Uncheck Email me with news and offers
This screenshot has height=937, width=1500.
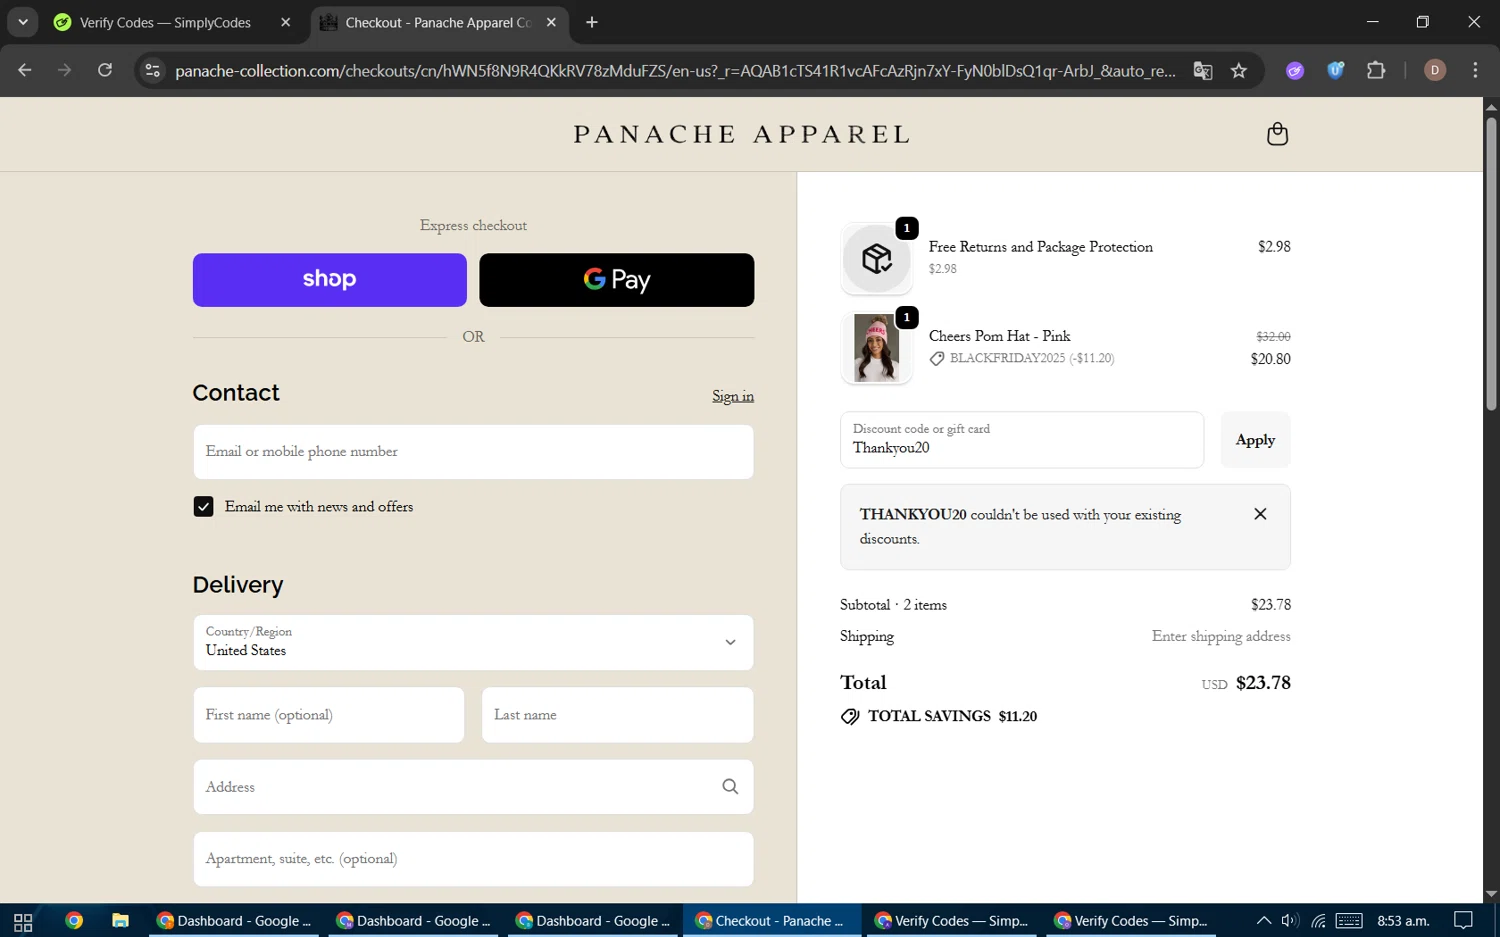(203, 507)
